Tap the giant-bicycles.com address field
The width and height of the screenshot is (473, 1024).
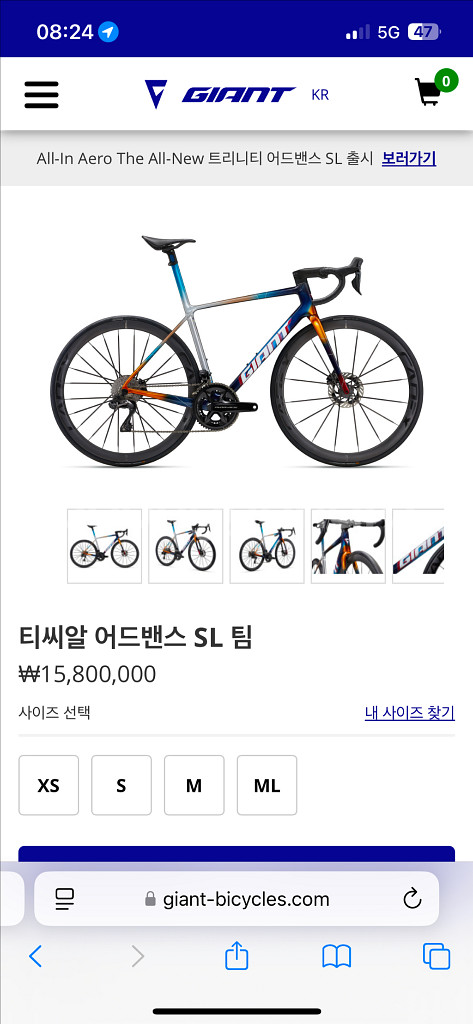[236, 899]
